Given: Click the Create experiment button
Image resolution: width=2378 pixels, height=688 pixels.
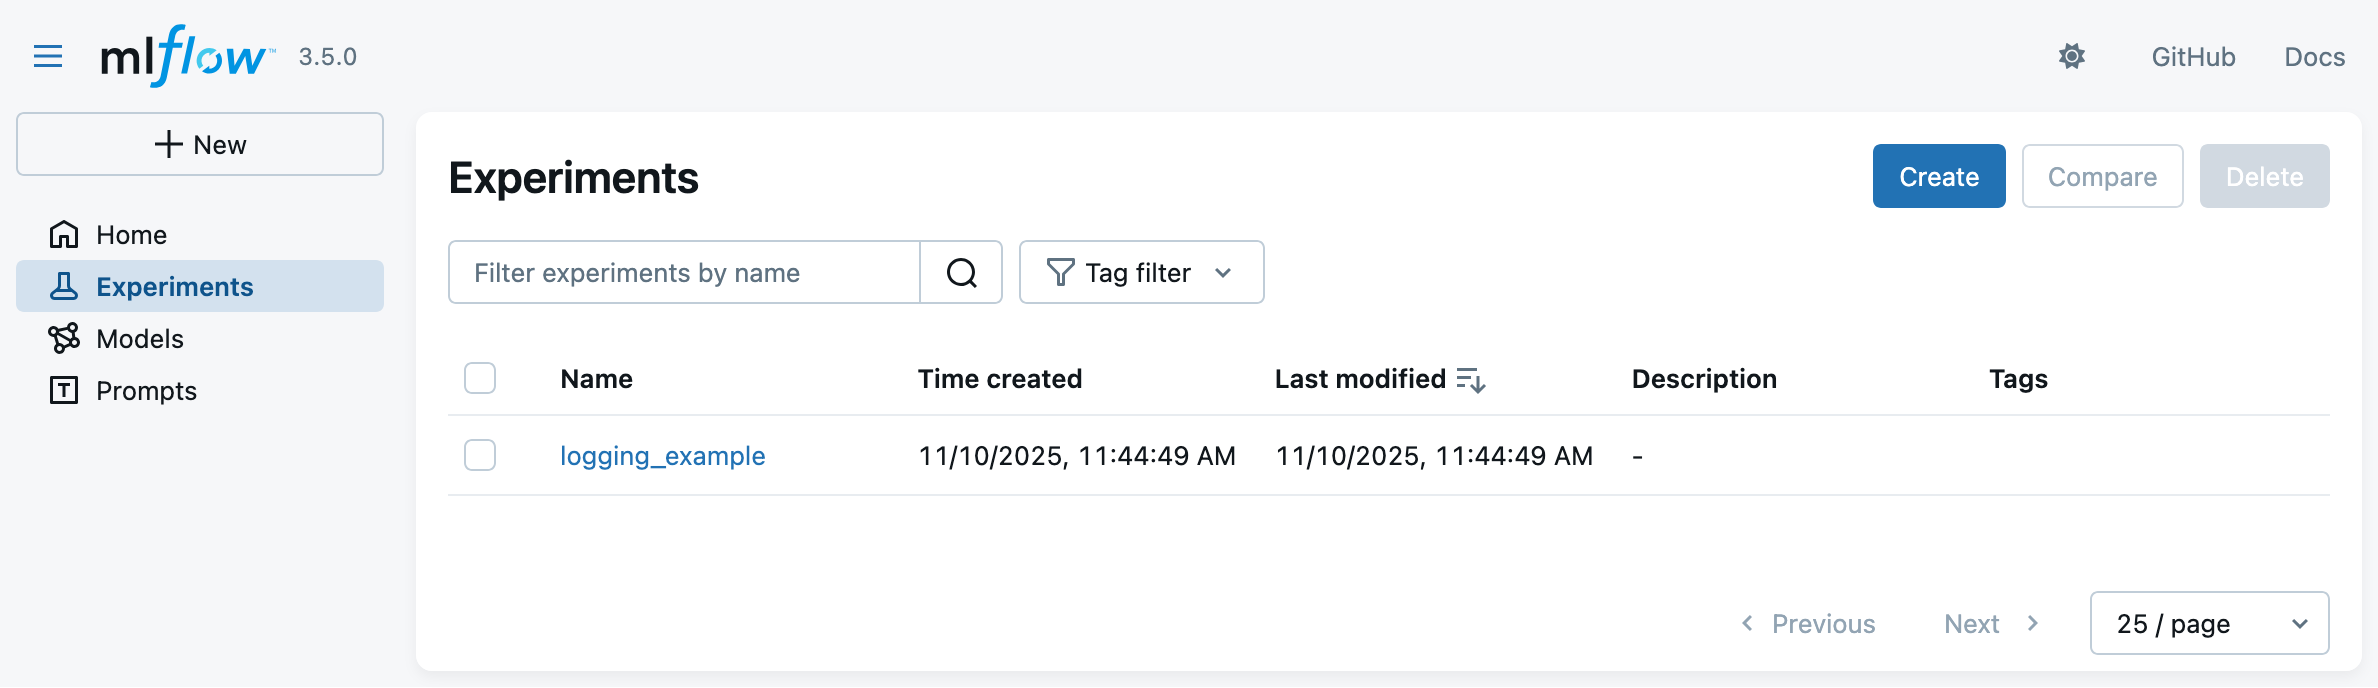Looking at the screenshot, I should pos(1938,176).
